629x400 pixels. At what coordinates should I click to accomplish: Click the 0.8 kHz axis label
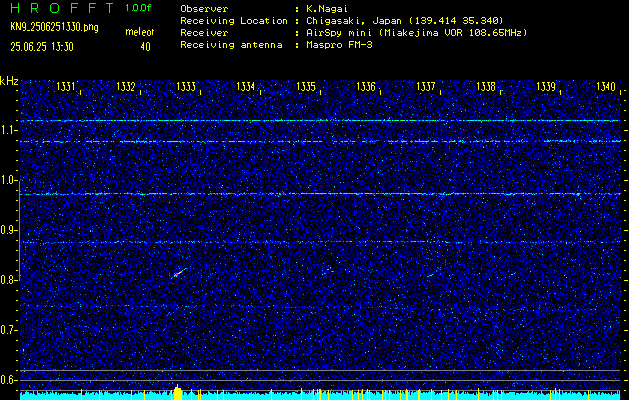8,280
